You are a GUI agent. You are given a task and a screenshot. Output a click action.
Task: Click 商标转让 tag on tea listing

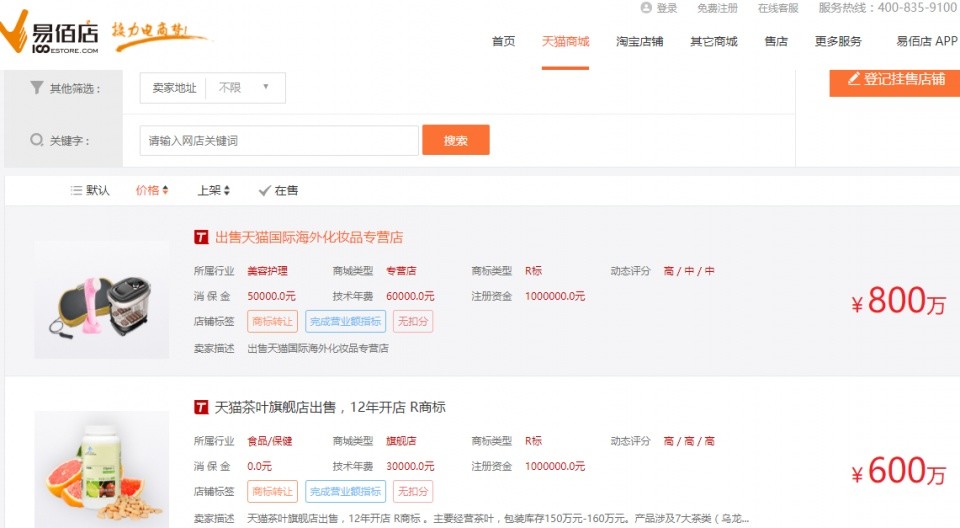[x=272, y=491]
